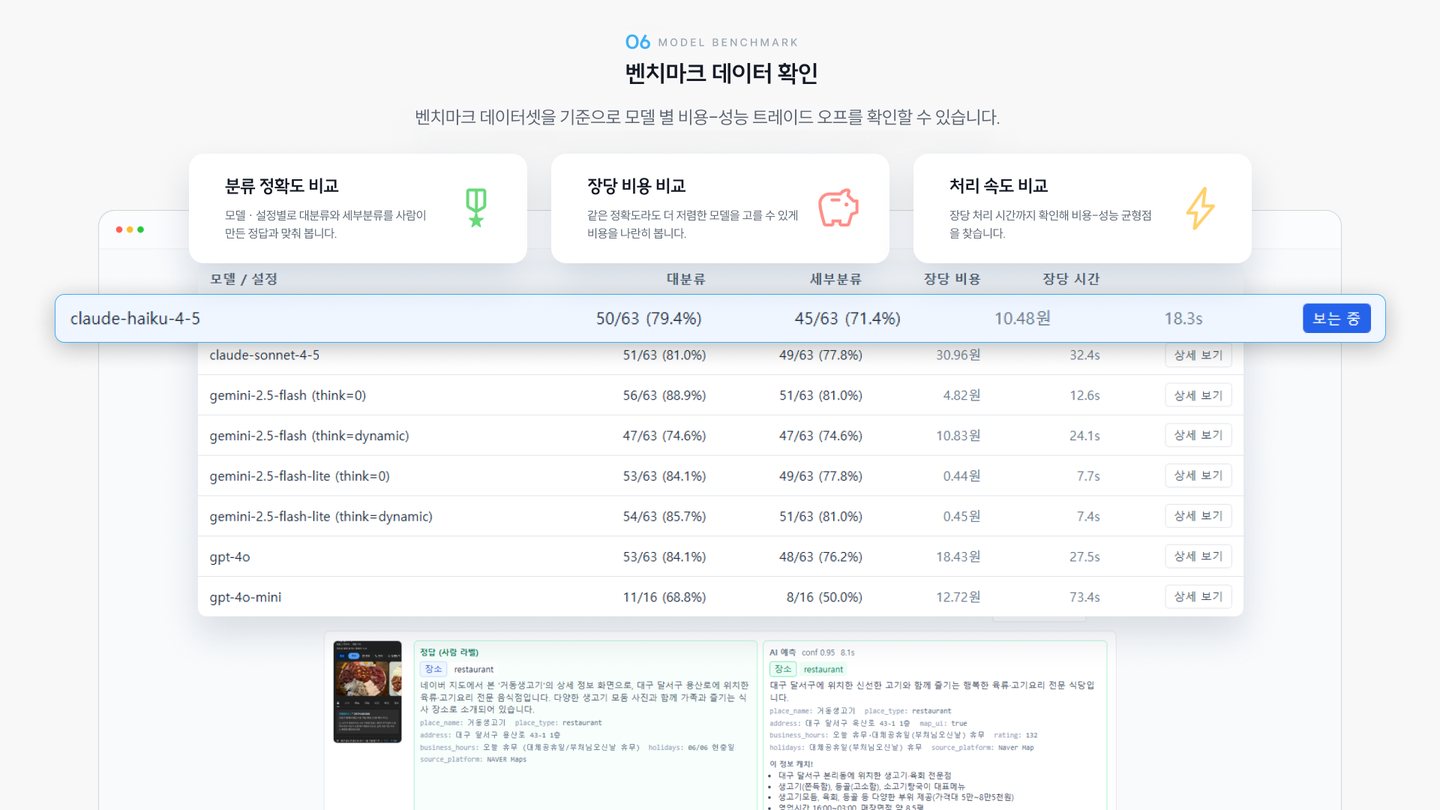Click the 세부분류 column header
The width and height of the screenshot is (1440, 810).
click(835, 279)
